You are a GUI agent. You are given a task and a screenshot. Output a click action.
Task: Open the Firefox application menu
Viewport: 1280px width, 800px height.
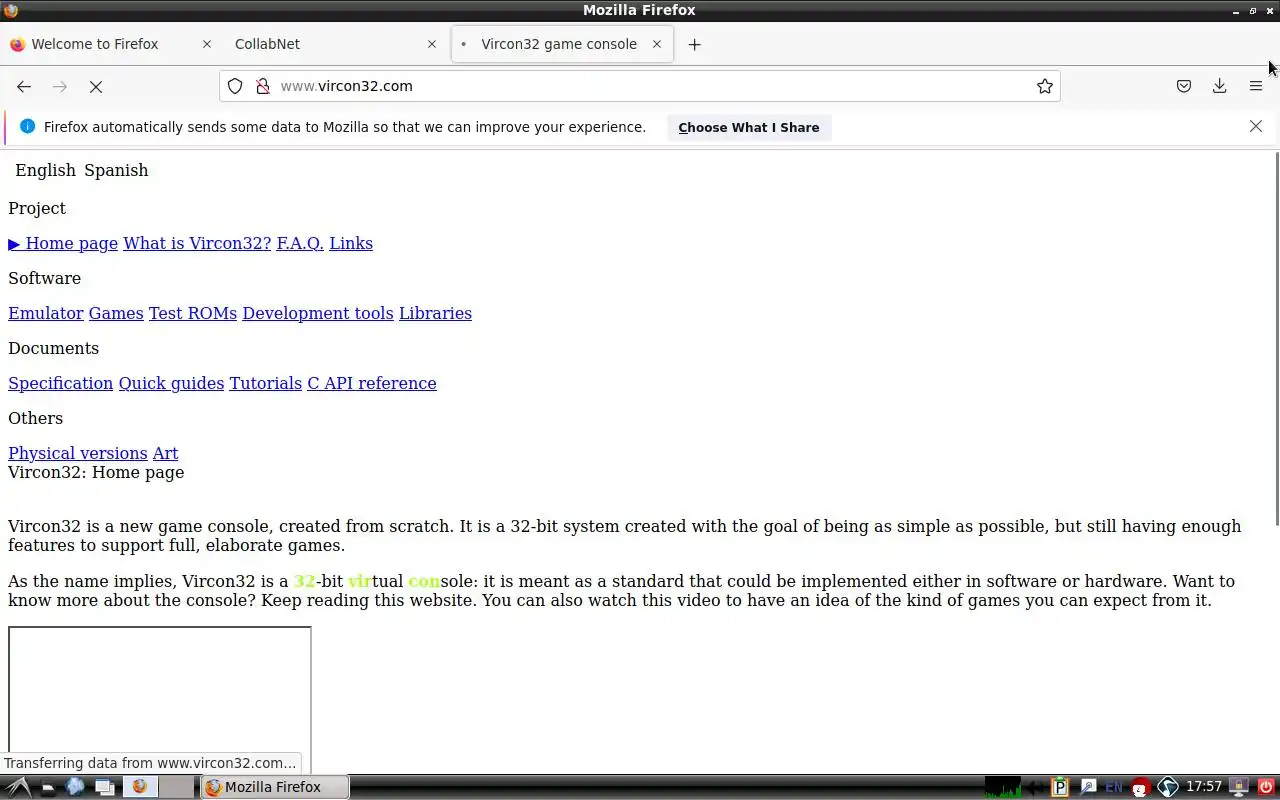1256,86
